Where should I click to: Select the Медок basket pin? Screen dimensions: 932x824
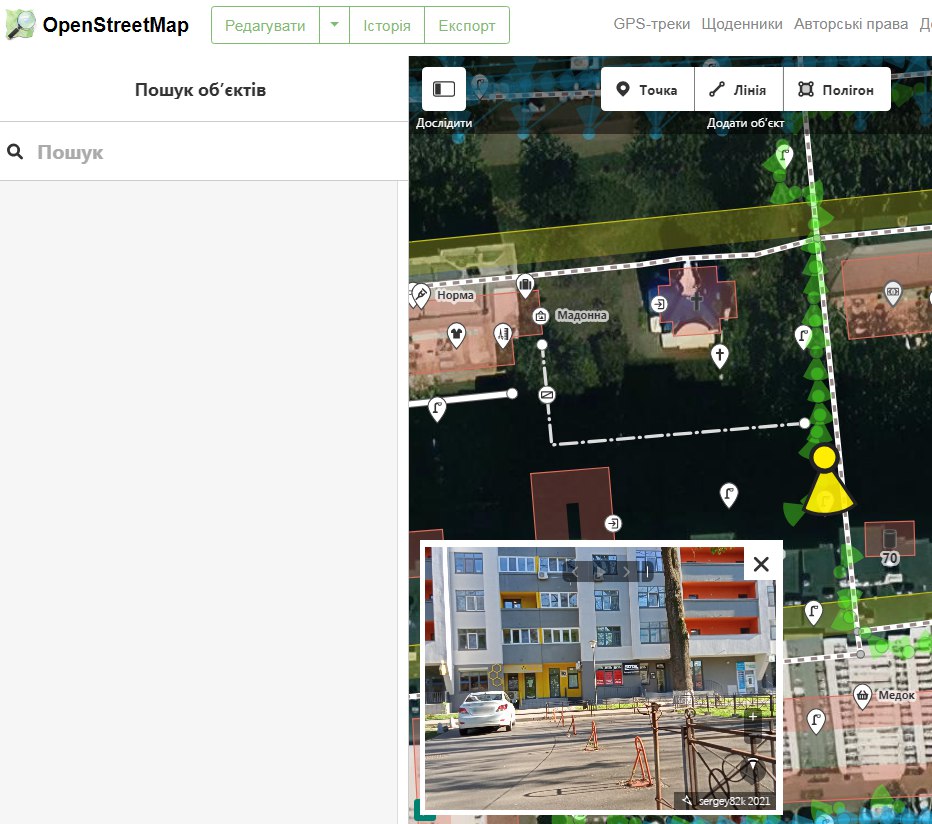862,696
